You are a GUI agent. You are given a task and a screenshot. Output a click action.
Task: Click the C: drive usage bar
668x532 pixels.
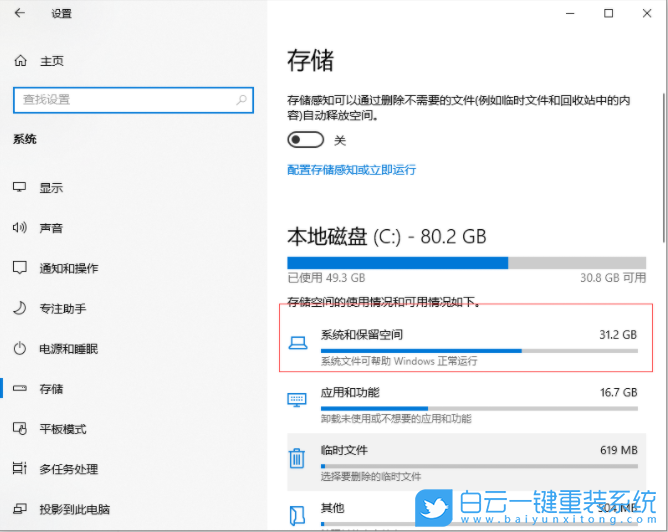(x=466, y=262)
